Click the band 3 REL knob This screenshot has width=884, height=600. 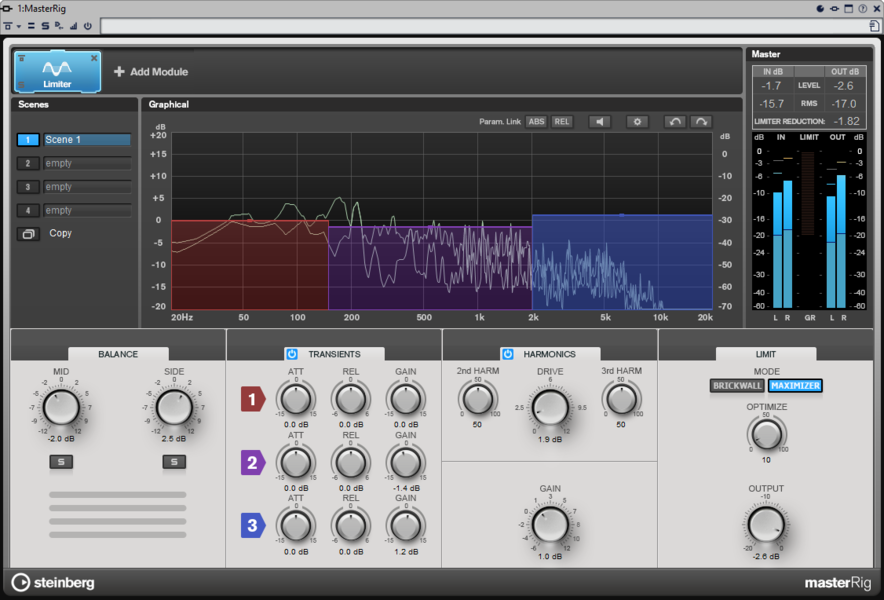point(351,526)
